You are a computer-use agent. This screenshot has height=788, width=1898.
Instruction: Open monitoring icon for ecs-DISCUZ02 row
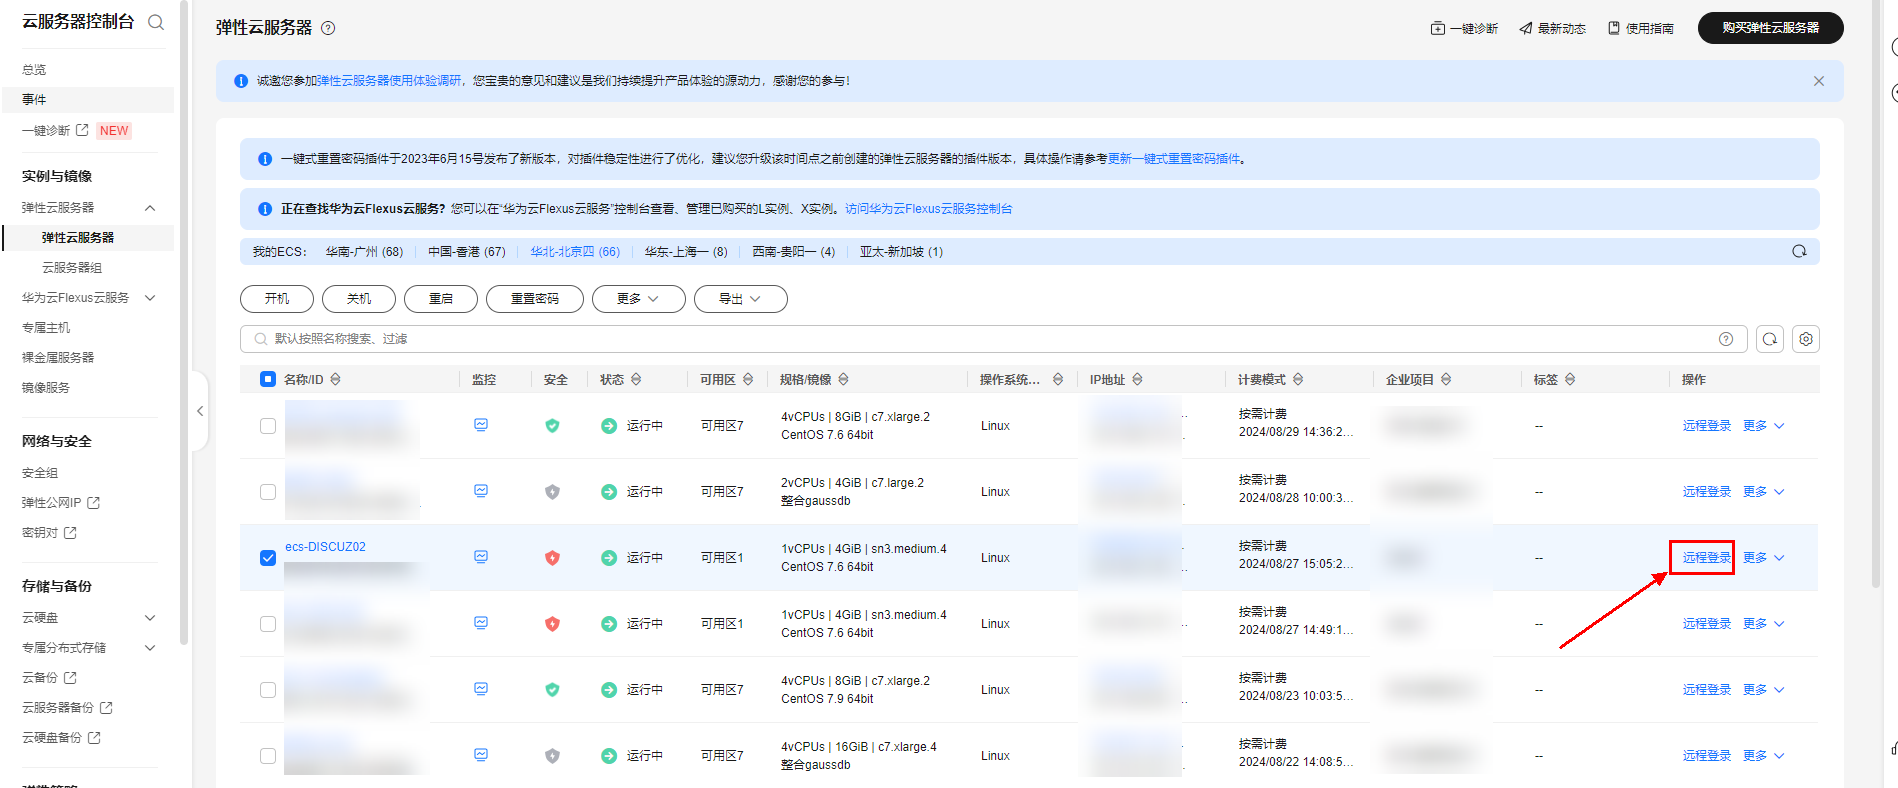(481, 557)
